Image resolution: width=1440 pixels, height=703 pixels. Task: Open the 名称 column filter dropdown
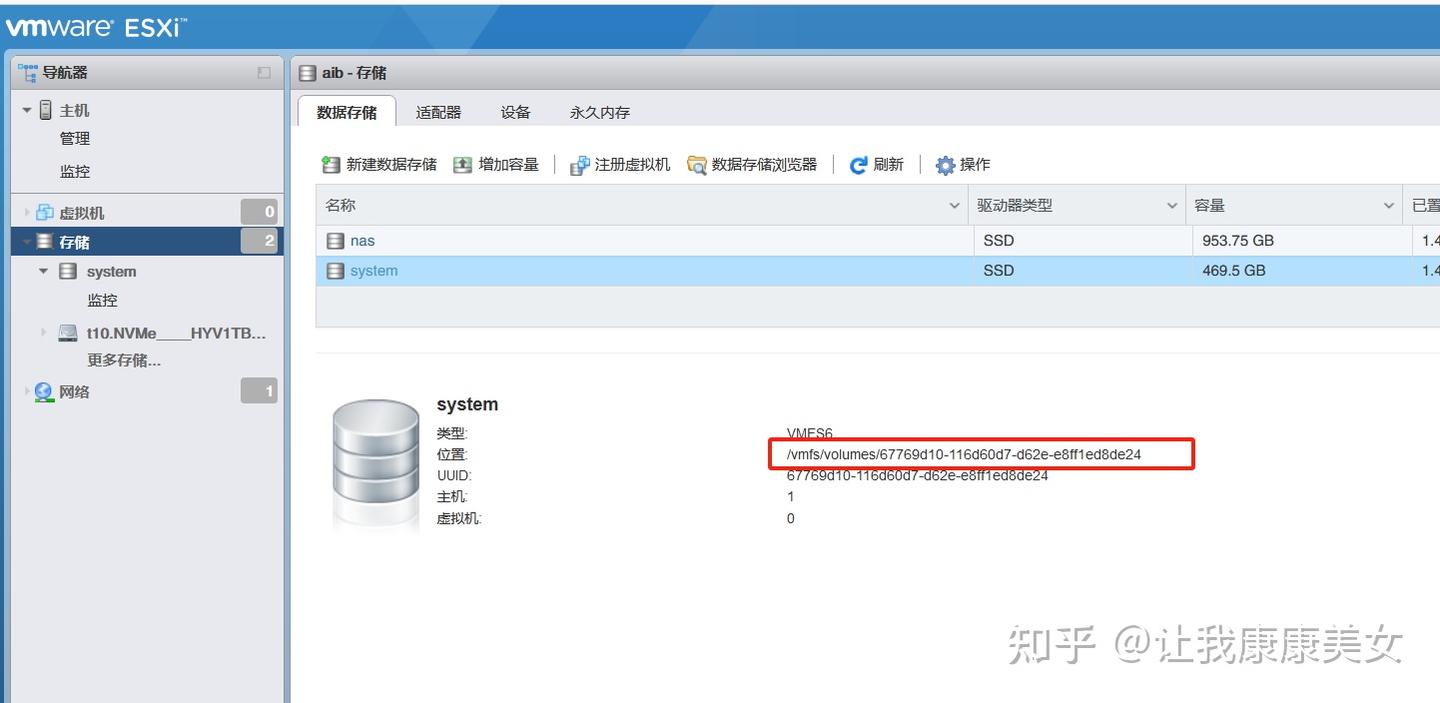(953, 205)
